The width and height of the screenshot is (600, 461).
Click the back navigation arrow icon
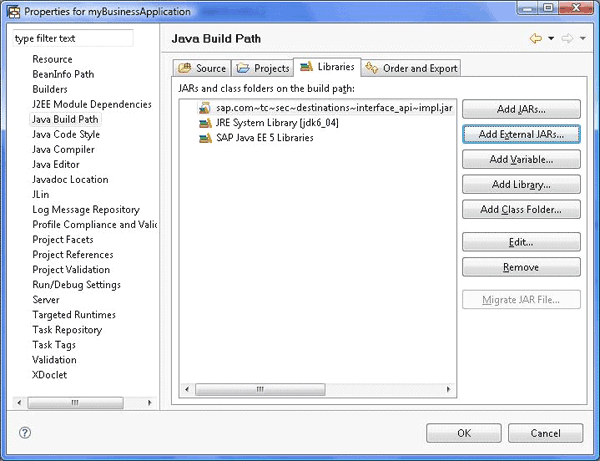tap(536, 38)
